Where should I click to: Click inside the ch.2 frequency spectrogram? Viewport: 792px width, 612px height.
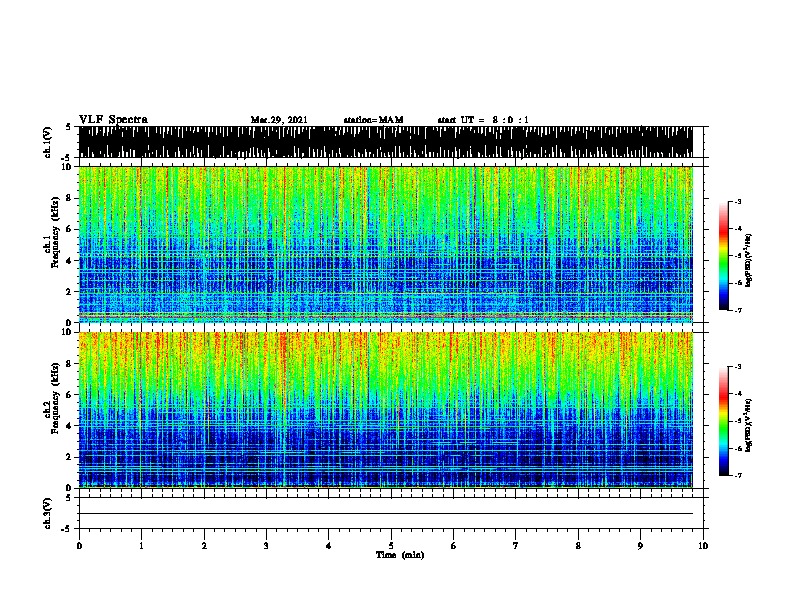(386, 410)
